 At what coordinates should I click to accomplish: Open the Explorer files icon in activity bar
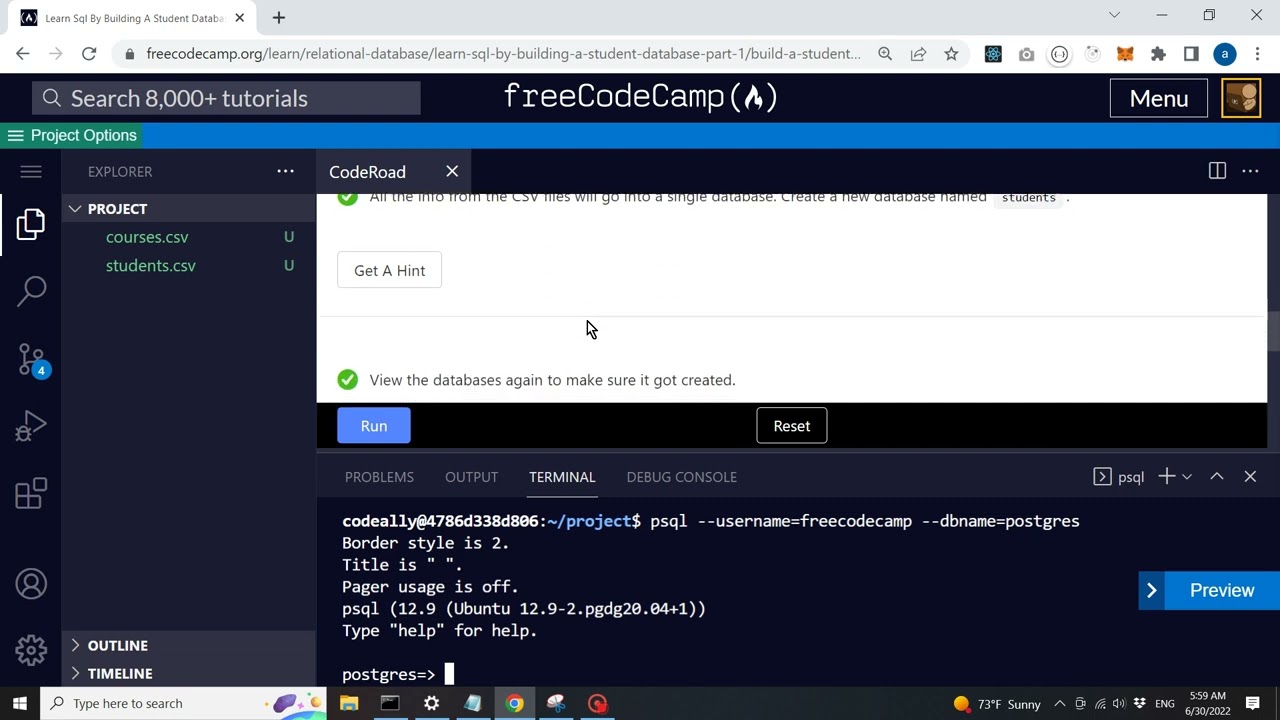pyautogui.click(x=31, y=224)
